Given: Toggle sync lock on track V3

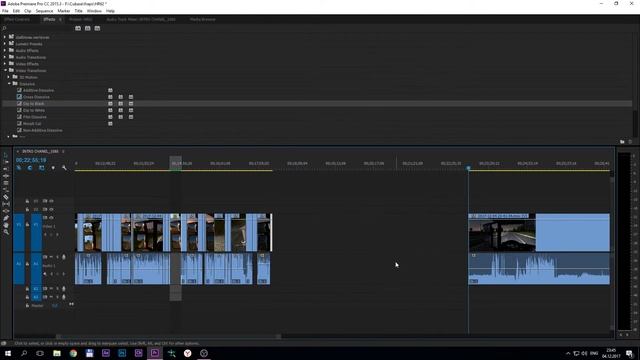Looking at the screenshot, I should pos(45,201).
